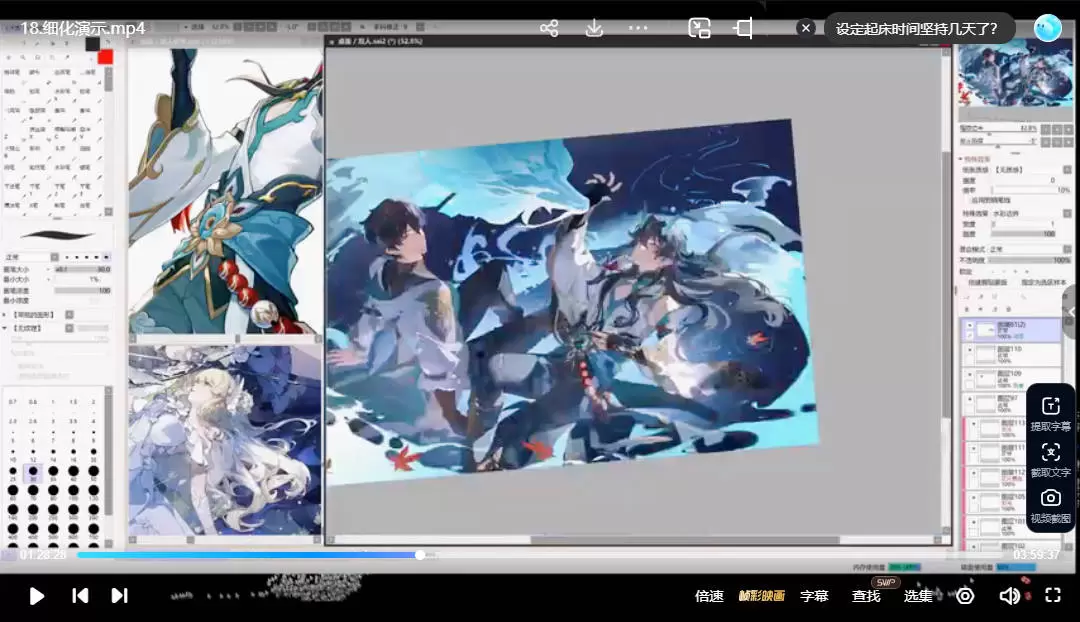Viewport: 1080px width, 622px height.
Task: Open the 选集 episode list
Action: pyautogui.click(x=918, y=596)
